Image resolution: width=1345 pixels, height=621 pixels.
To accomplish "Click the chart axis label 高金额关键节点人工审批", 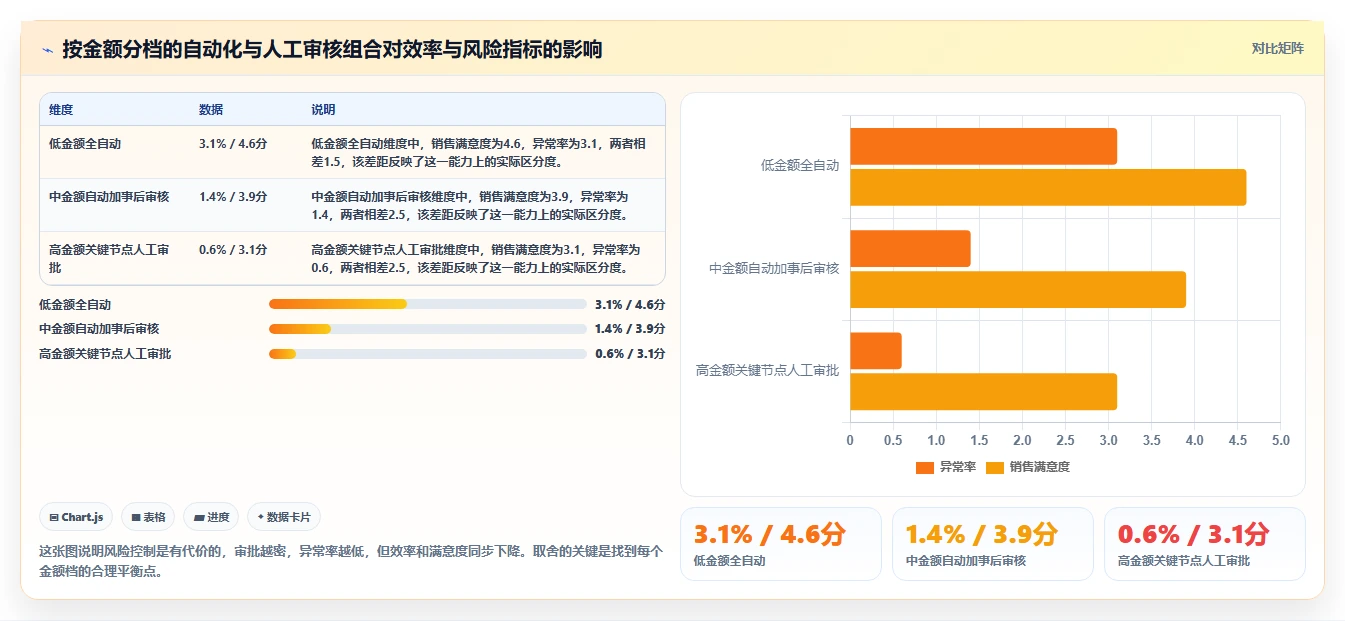I will pyautogui.click(x=768, y=371).
